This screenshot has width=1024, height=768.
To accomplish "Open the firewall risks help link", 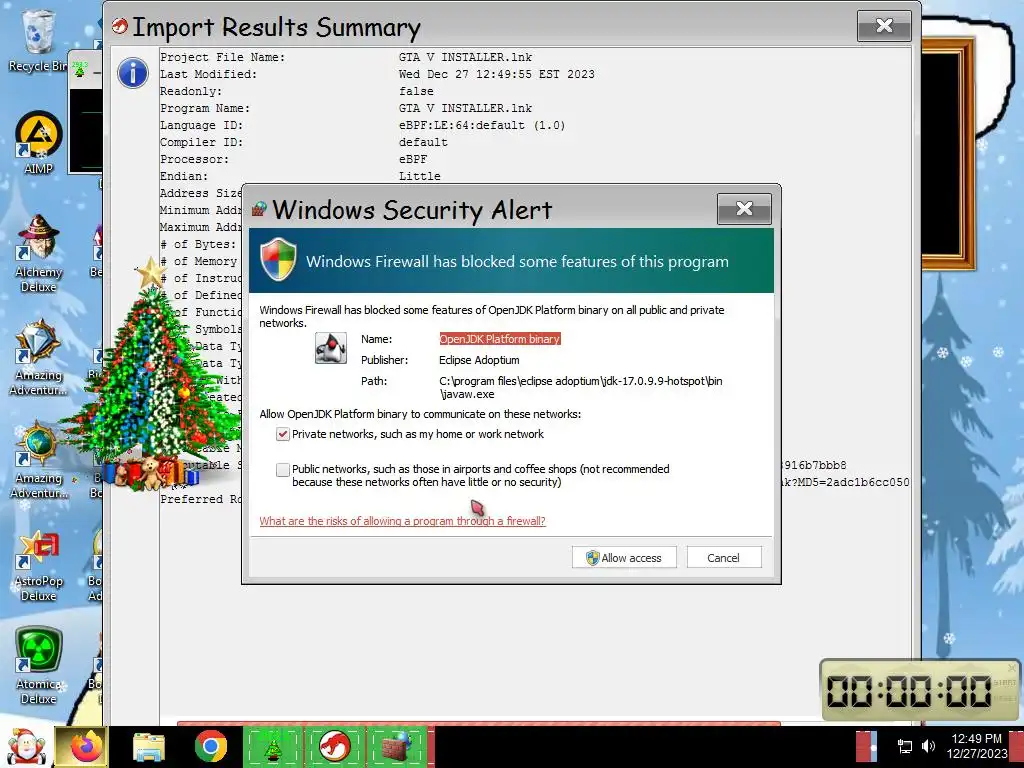I will 402,521.
